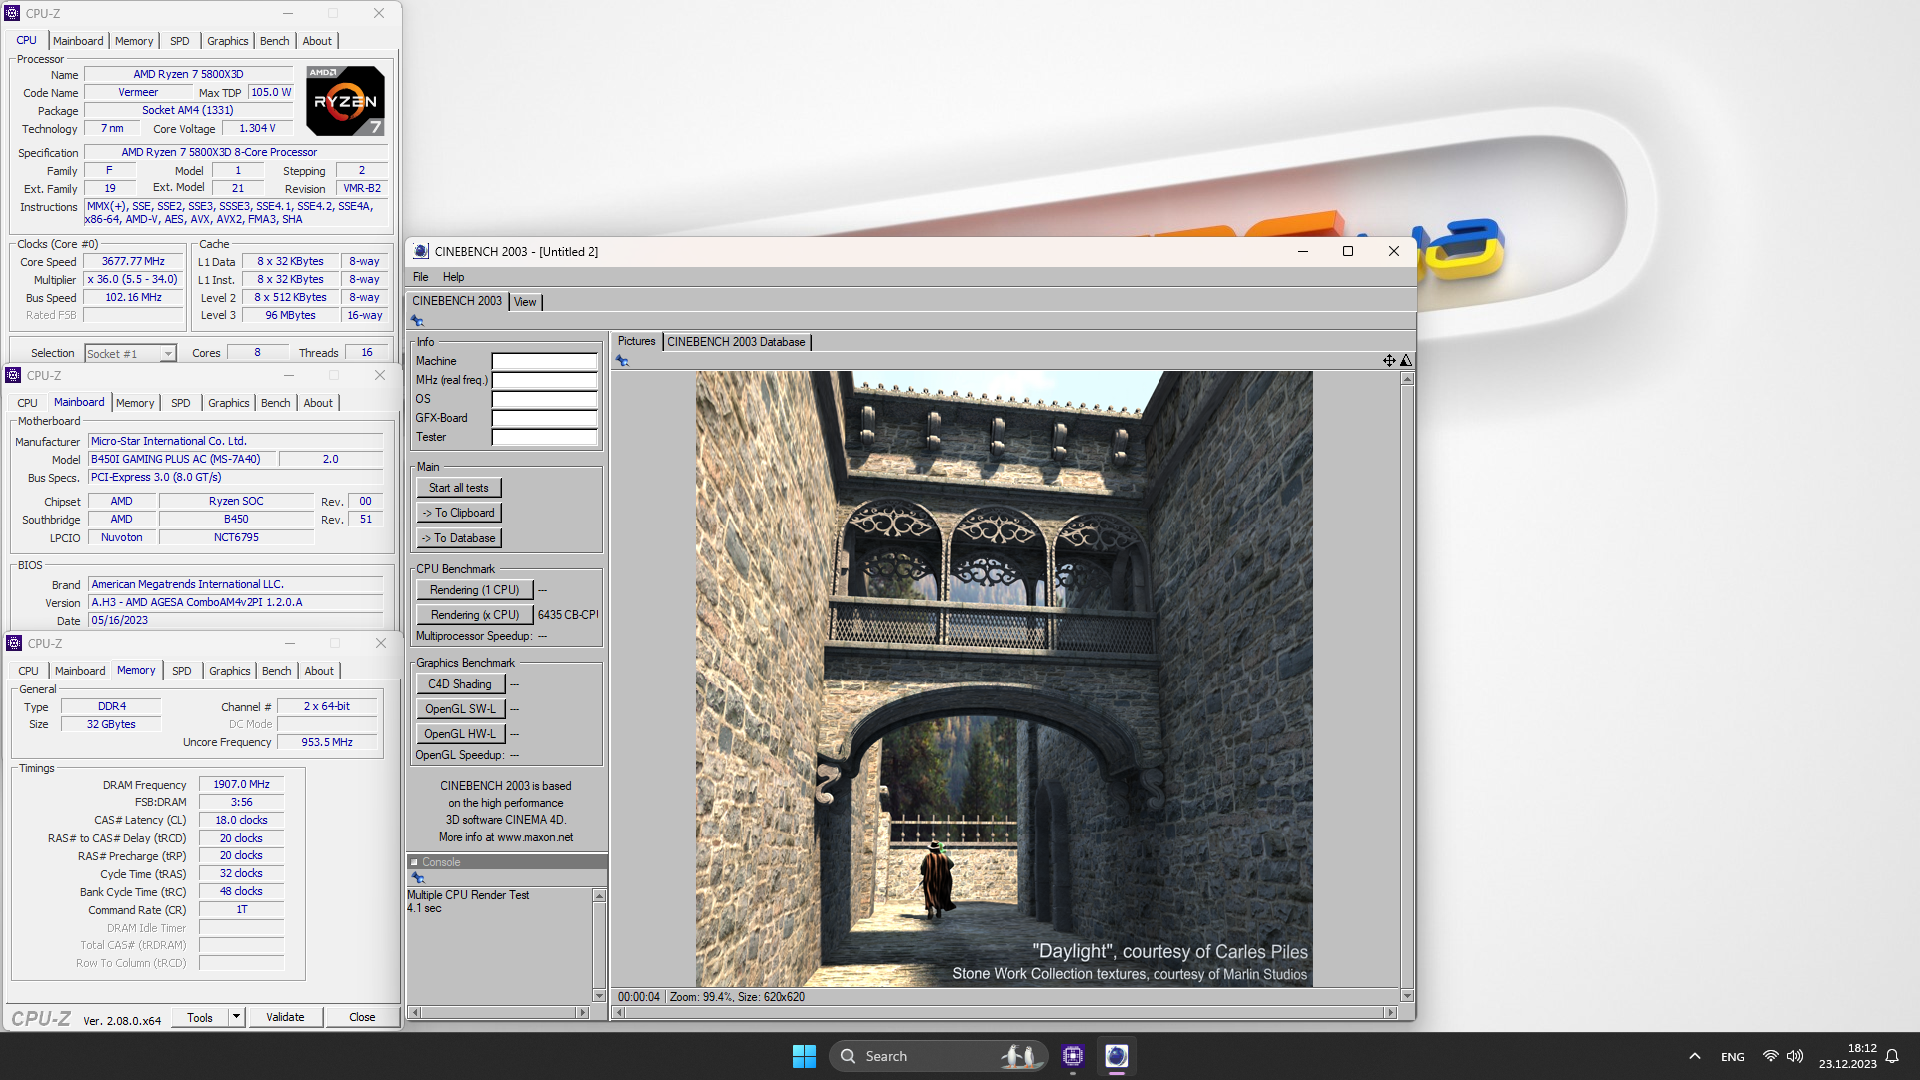Open SPD tab in CPU-Z Processor window
1920x1080 pixels.
tap(180, 41)
